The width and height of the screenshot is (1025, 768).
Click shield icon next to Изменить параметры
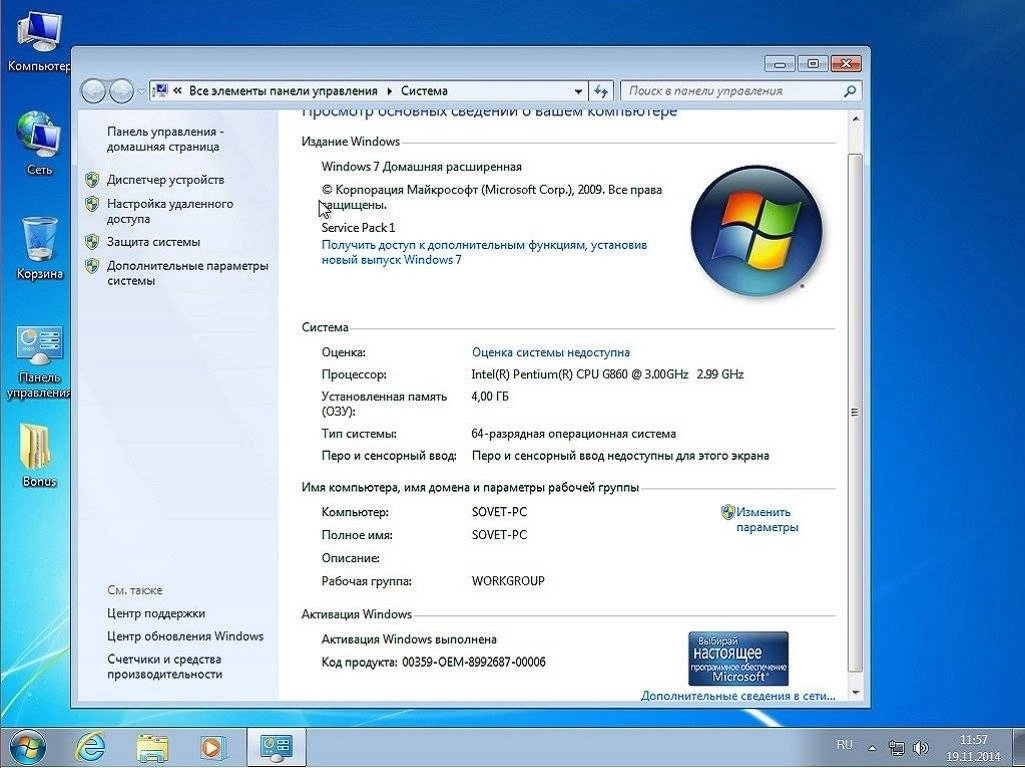pos(728,512)
